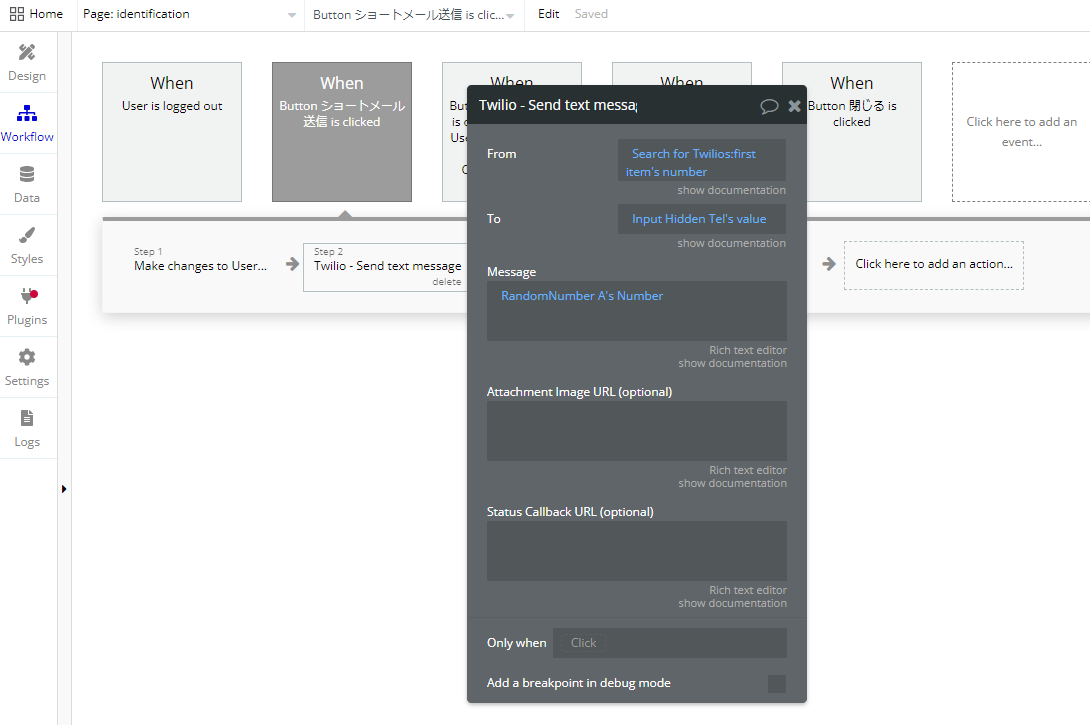Viewport: 1090px width, 725px height.
Task: Select the Button 閉じる is clicked event
Action: click(x=864, y=132)
